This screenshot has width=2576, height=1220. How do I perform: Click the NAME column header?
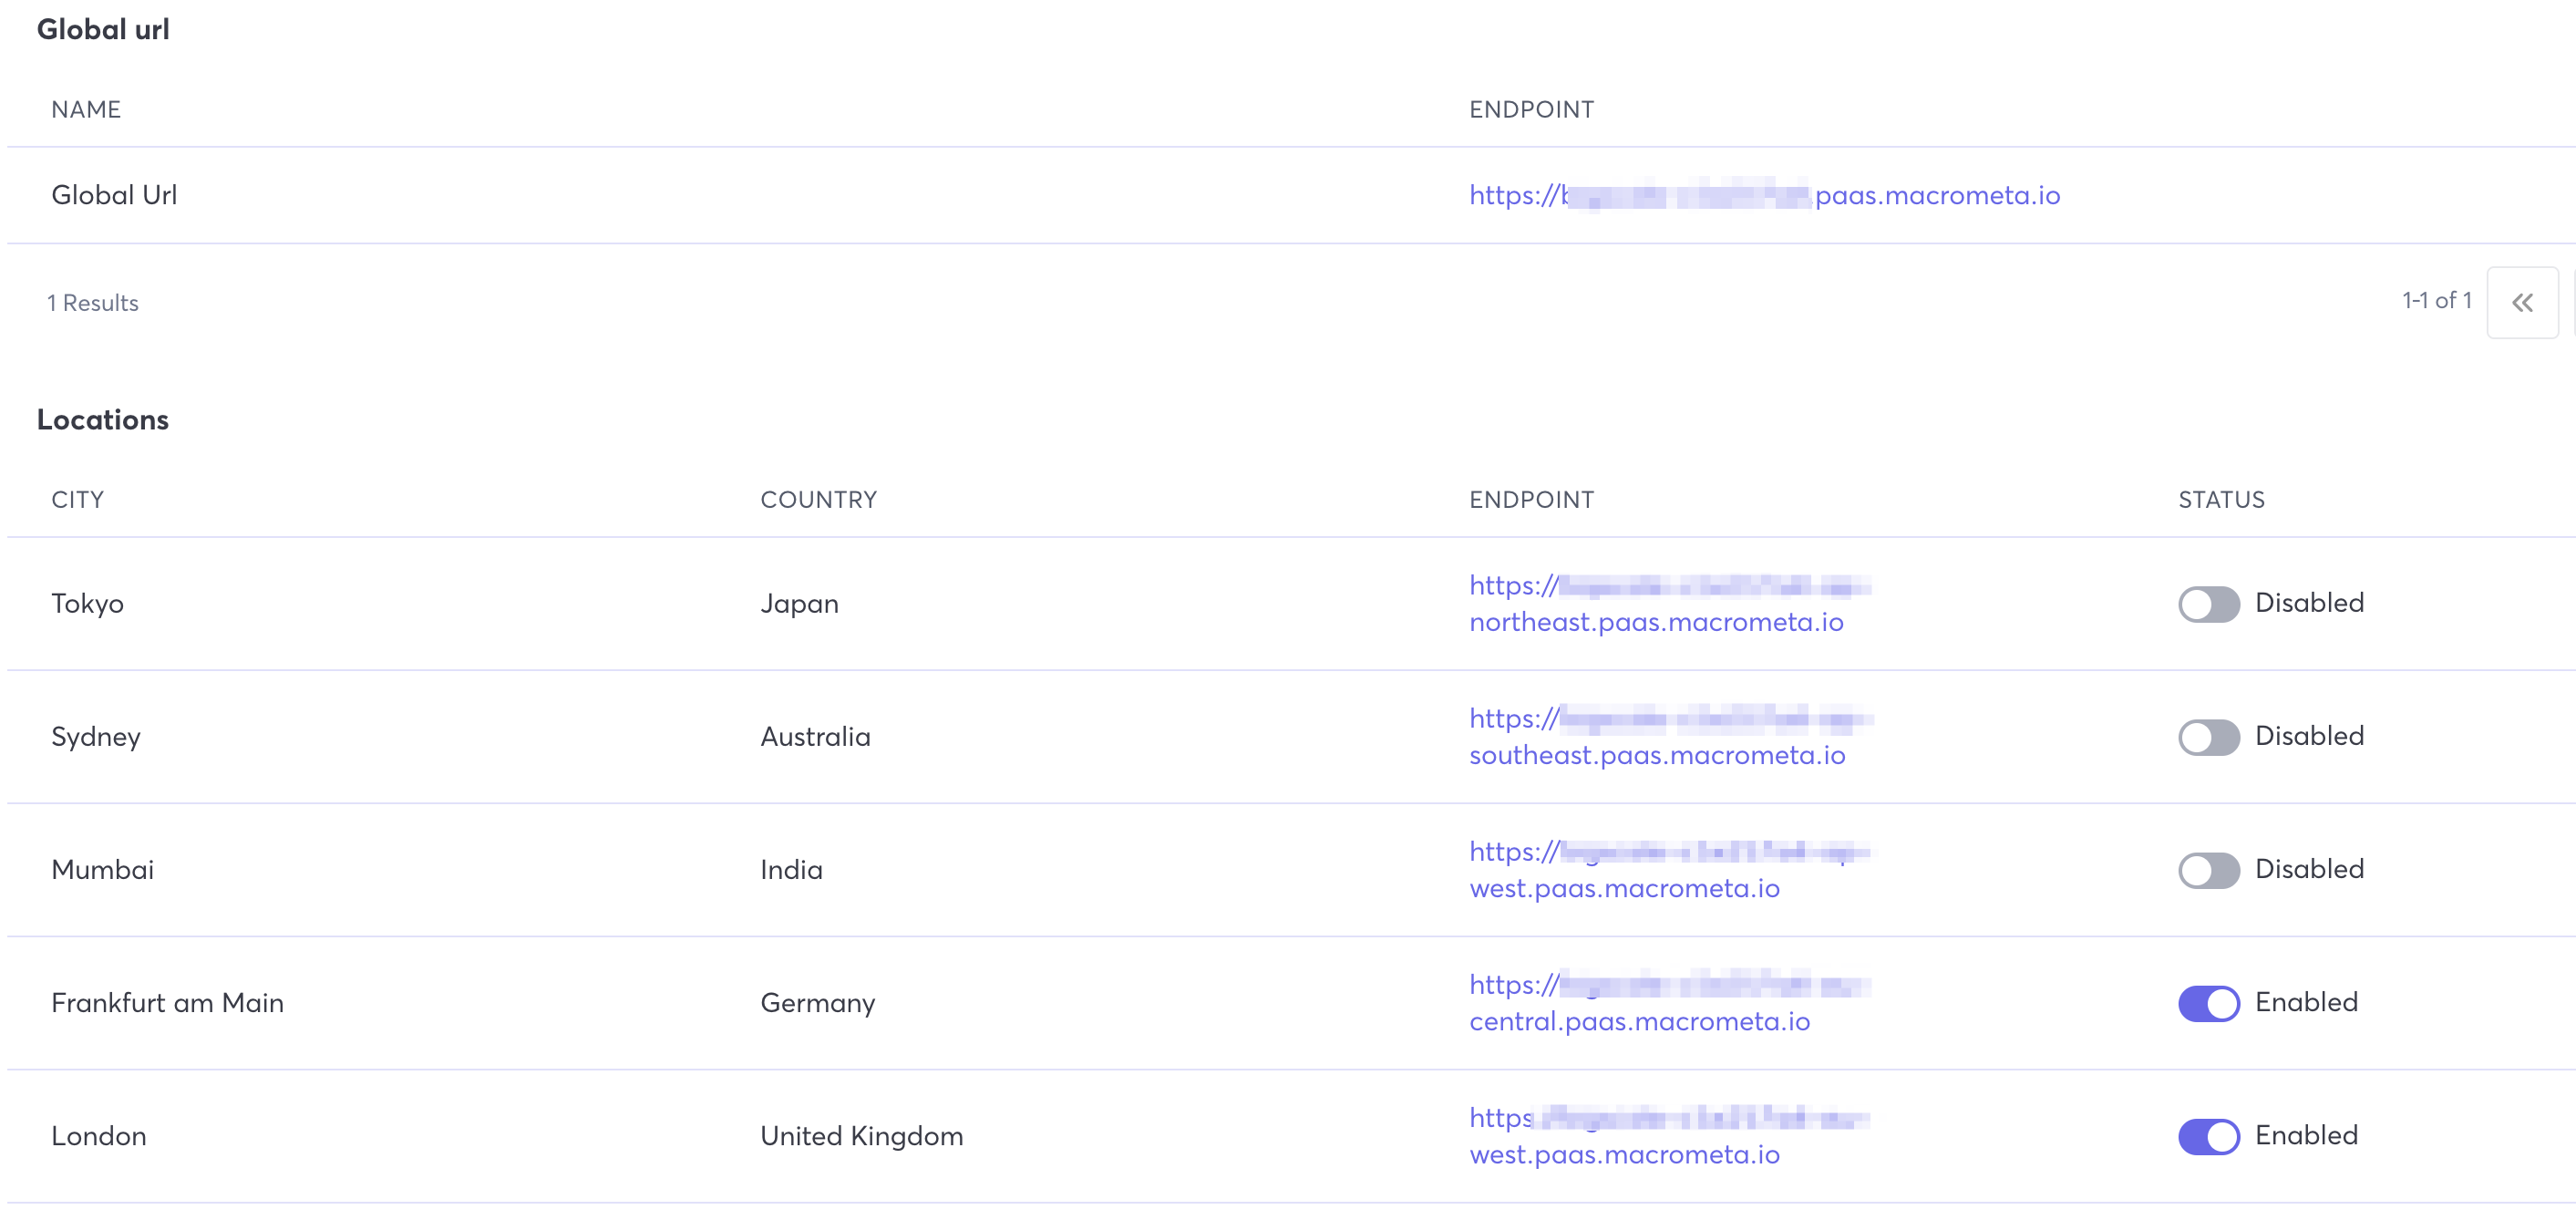tap(86, 110)
